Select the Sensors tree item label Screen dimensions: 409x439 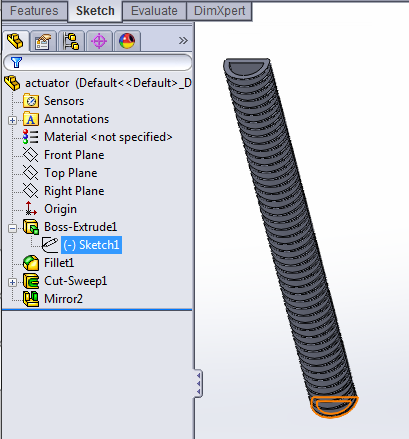tap(64, 101)
